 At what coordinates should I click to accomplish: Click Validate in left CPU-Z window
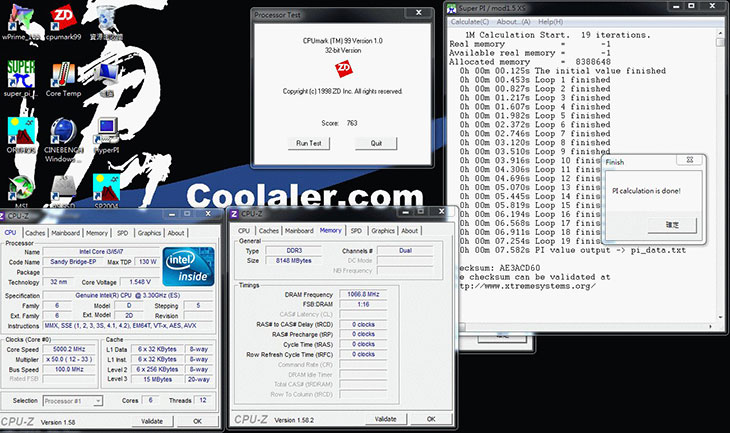click(x=152, y=421)
